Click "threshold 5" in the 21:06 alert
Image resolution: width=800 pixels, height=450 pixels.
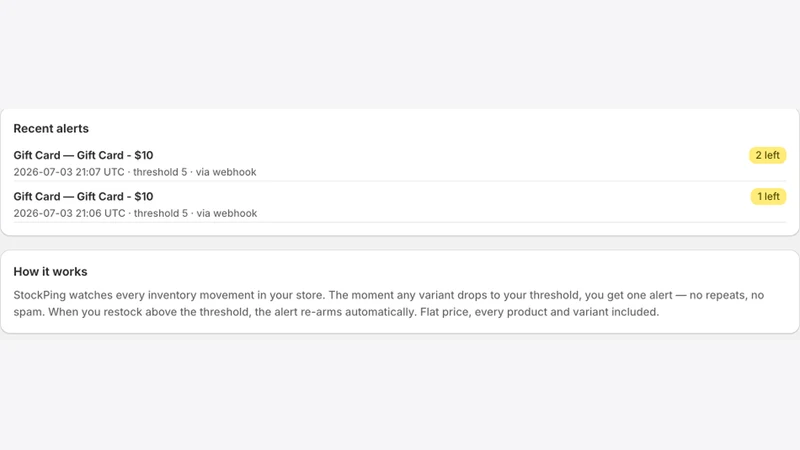coord(161,213)
